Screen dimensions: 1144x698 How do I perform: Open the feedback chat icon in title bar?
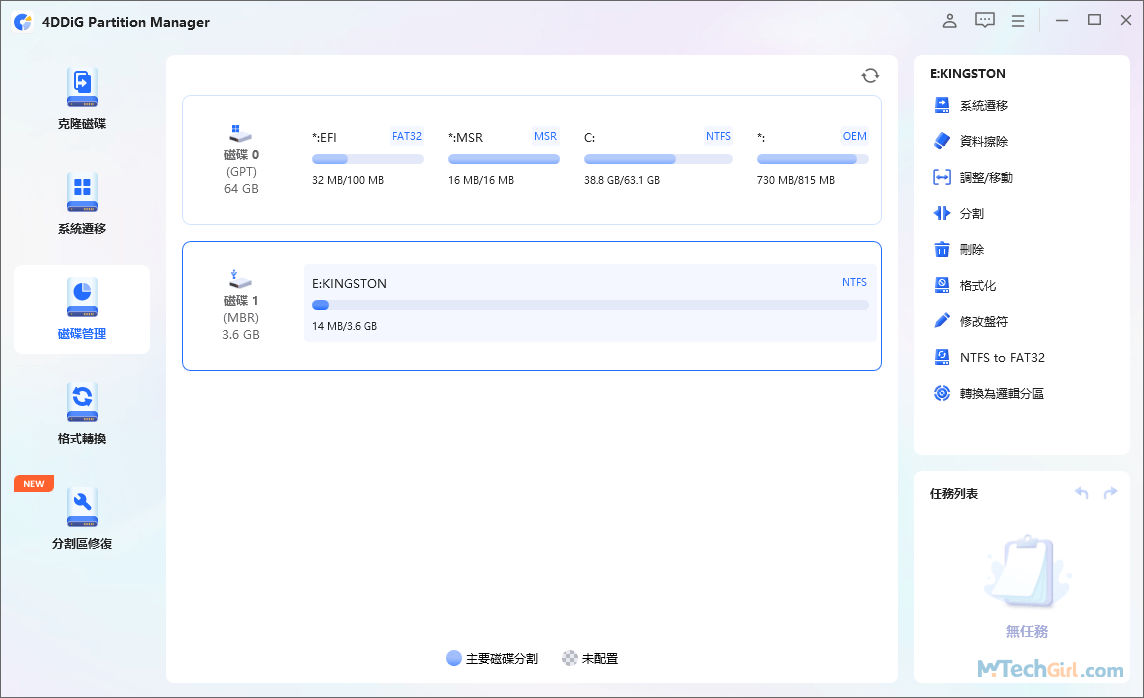coord(985,20)
